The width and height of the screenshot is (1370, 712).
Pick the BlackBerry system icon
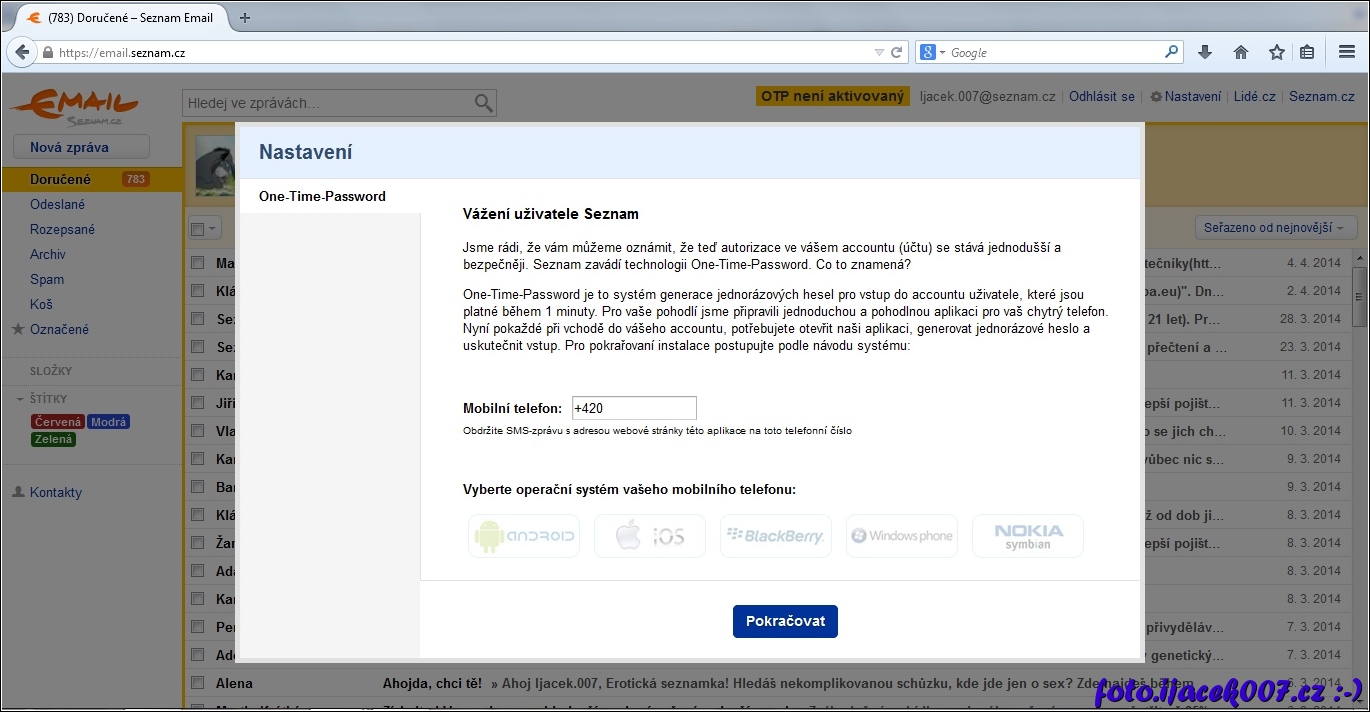coord(775,536)
